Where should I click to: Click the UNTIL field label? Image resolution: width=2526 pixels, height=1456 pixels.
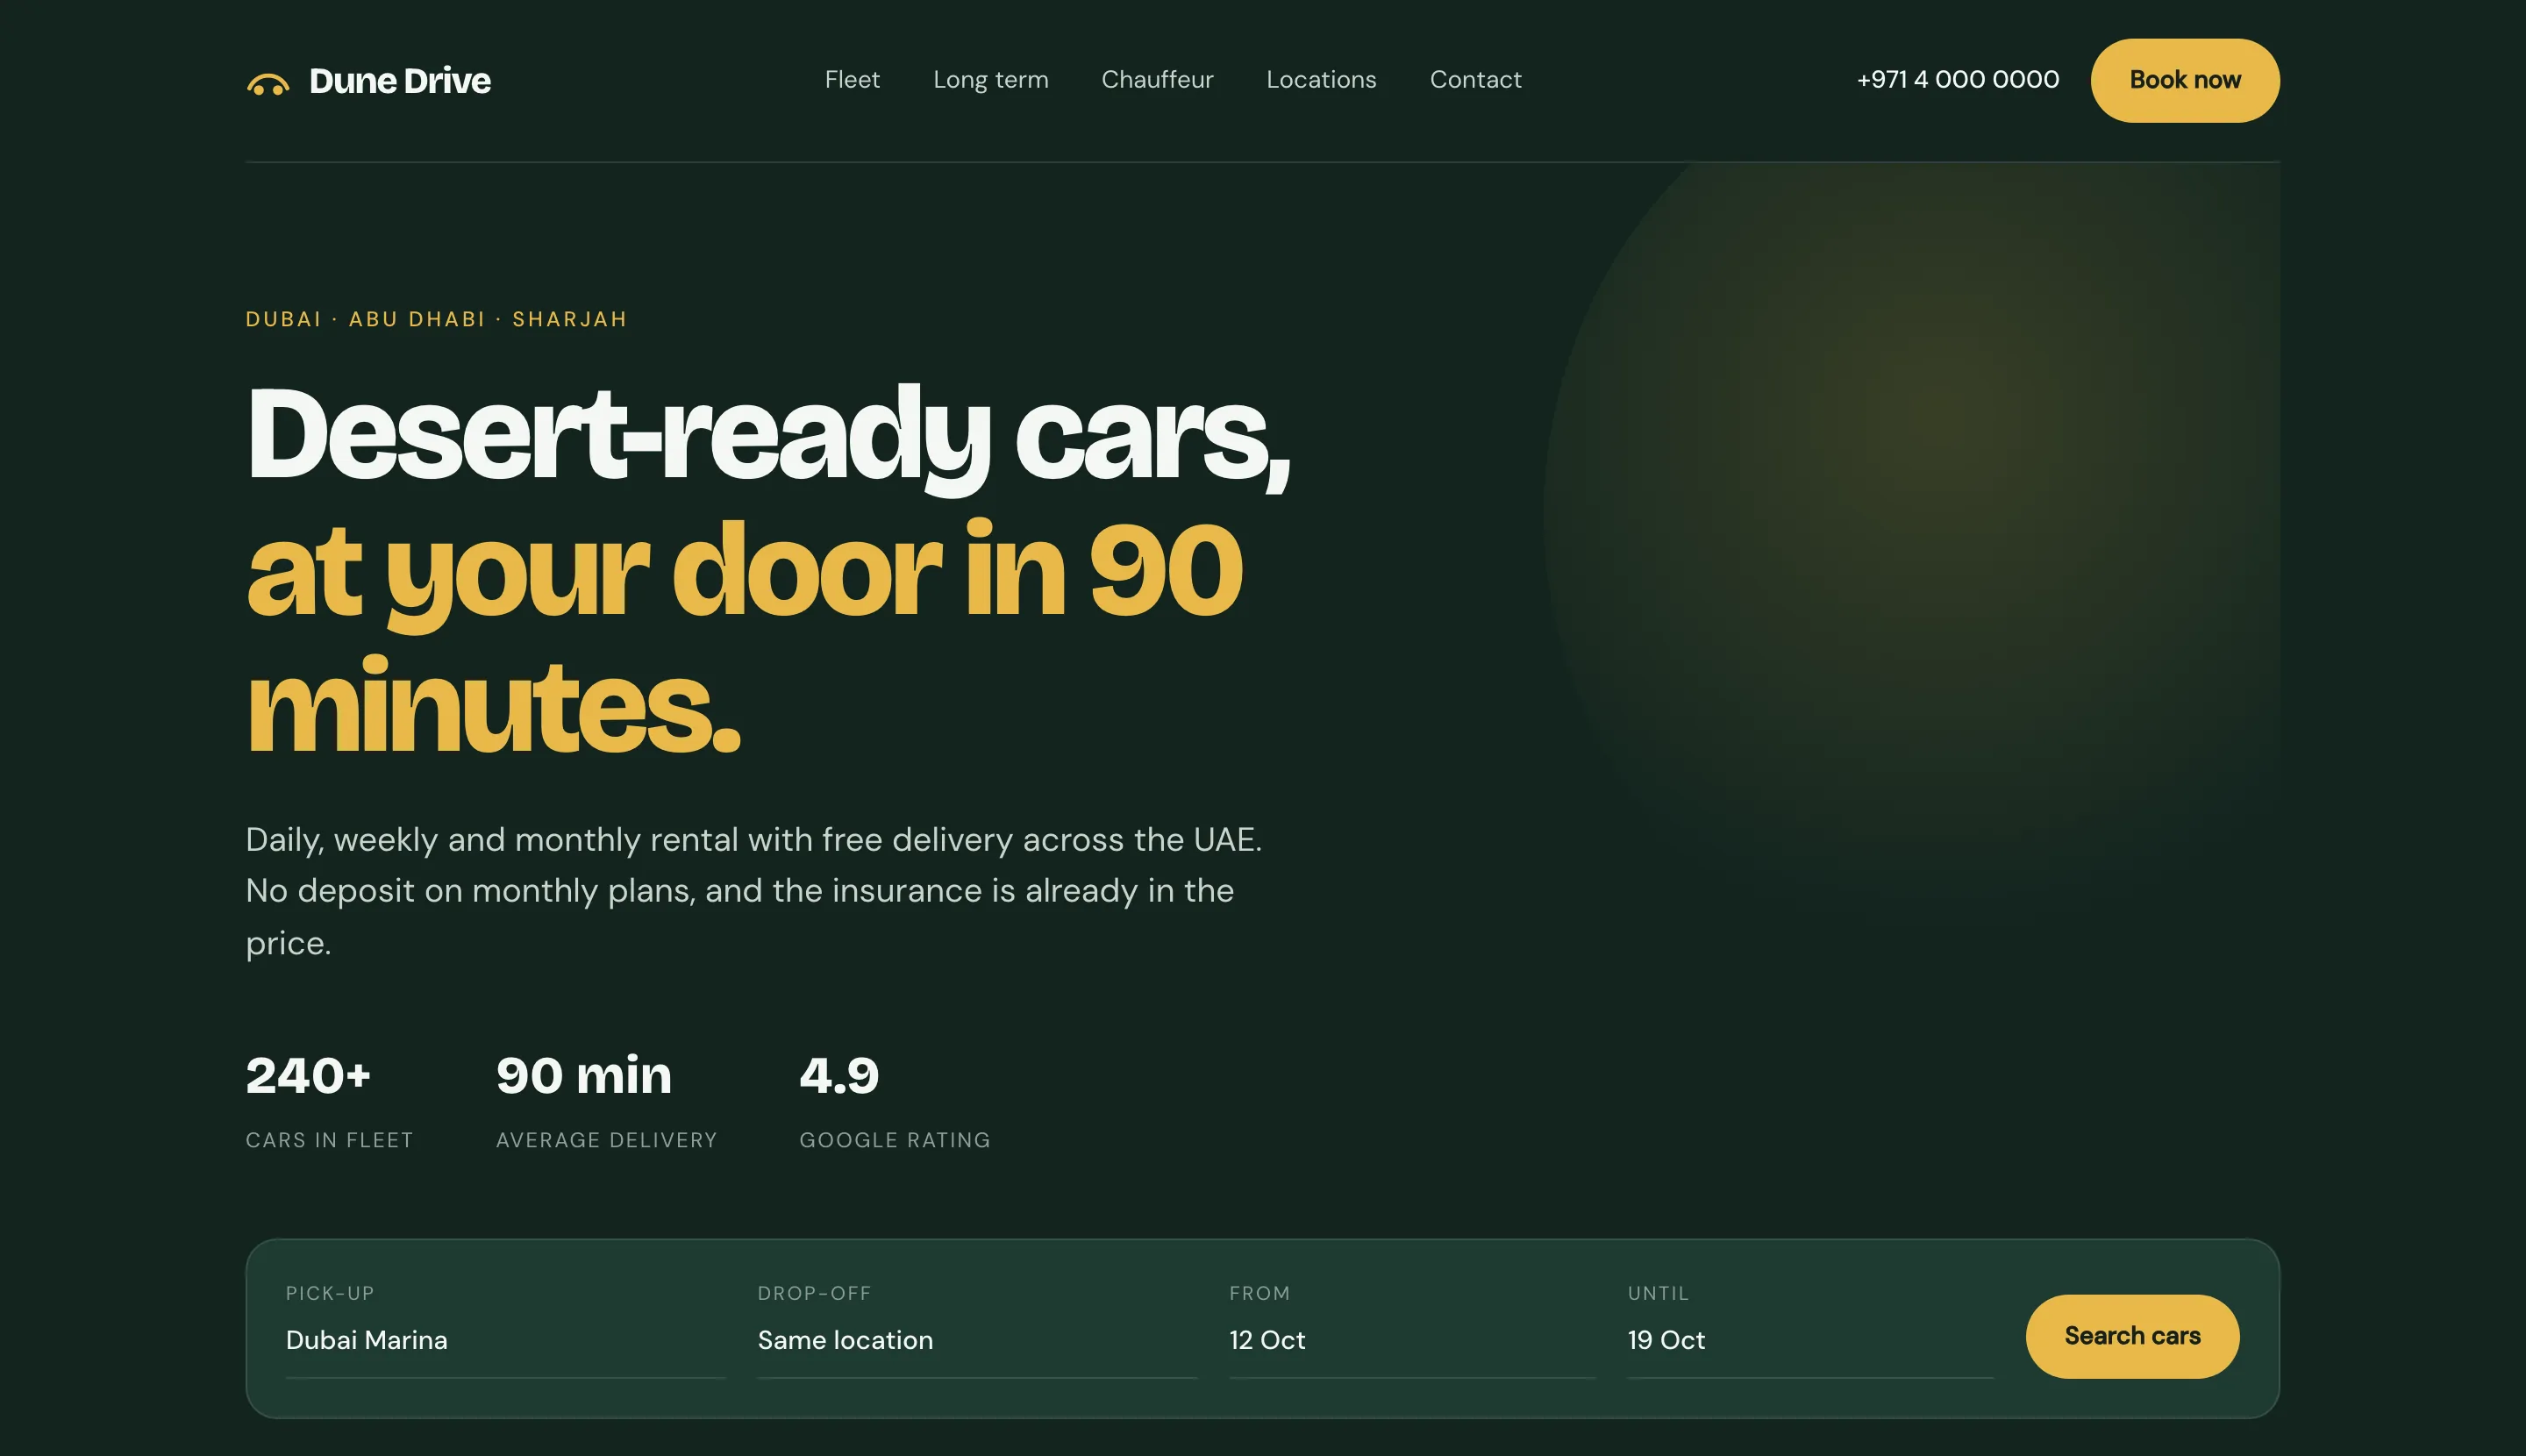click(x=1658, y=1293)
